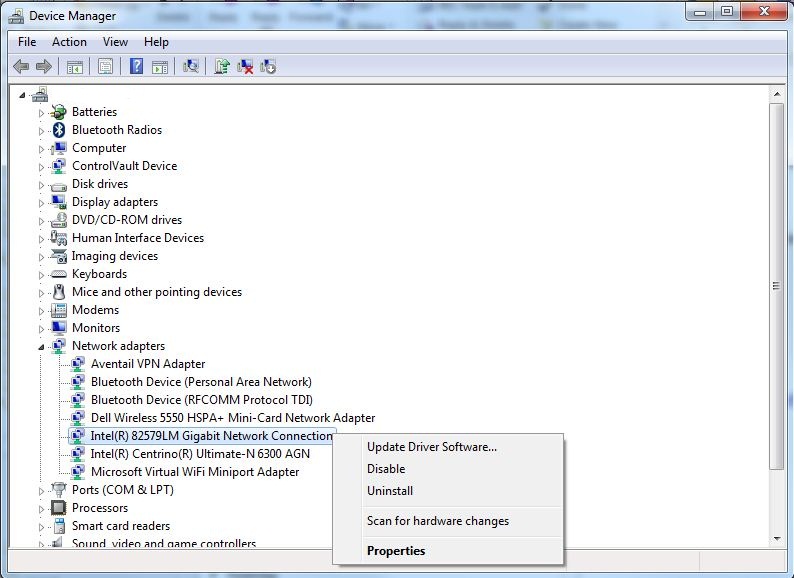The width and height of the screenshot is (794, 578).
Task: Click the blue Help question mark icon
Action: coord(136,67)
